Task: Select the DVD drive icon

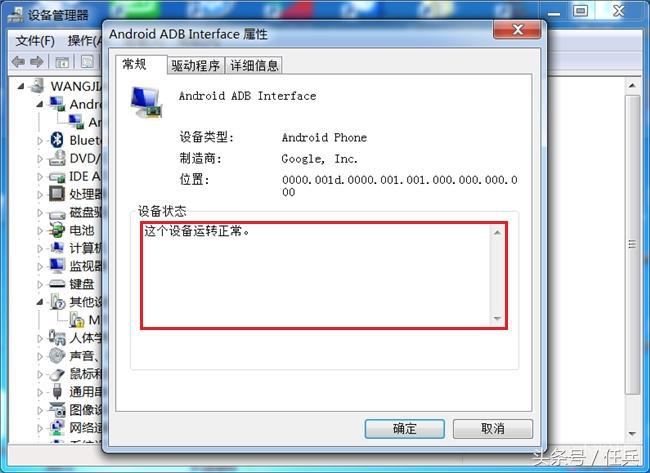Action: tap(57, 158)
